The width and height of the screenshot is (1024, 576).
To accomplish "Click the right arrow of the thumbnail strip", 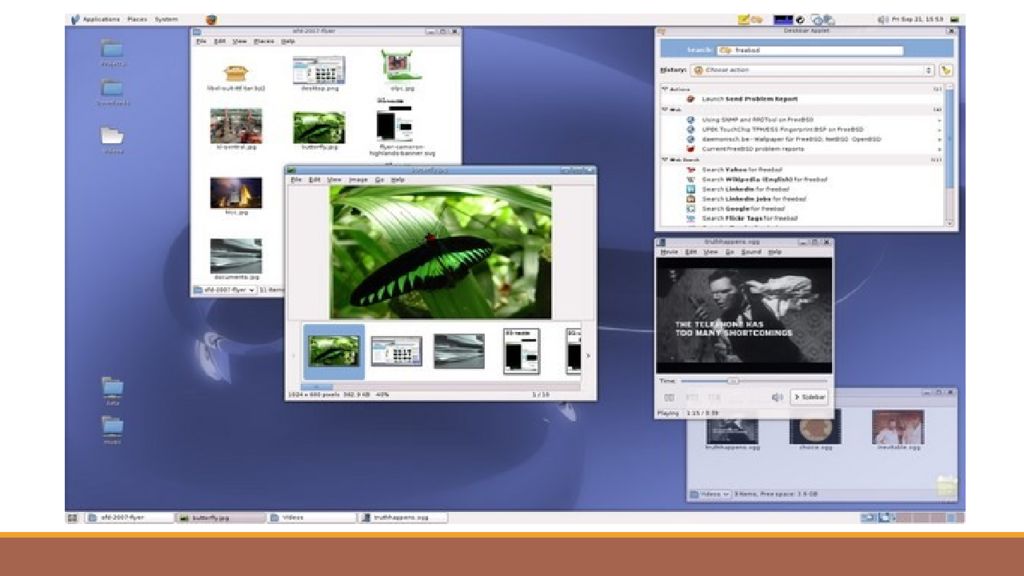I will (x=588, y=356).
